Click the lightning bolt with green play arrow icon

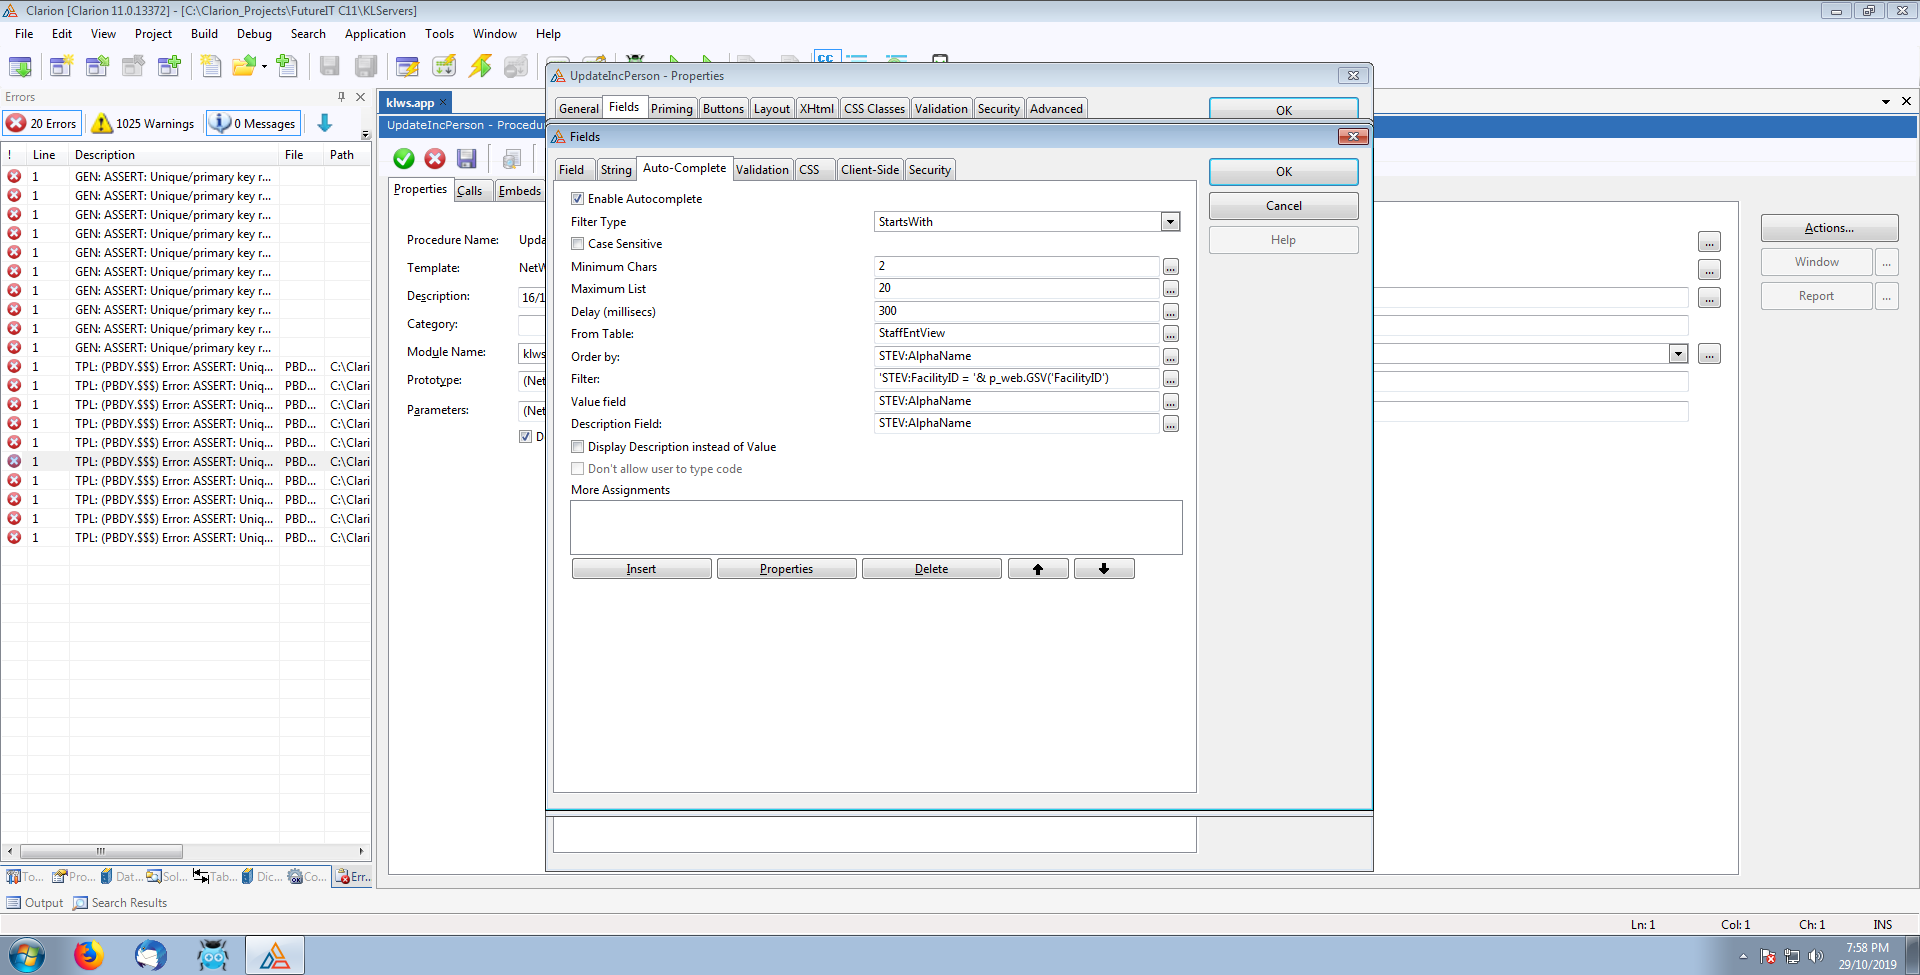[x=480, y=67]
